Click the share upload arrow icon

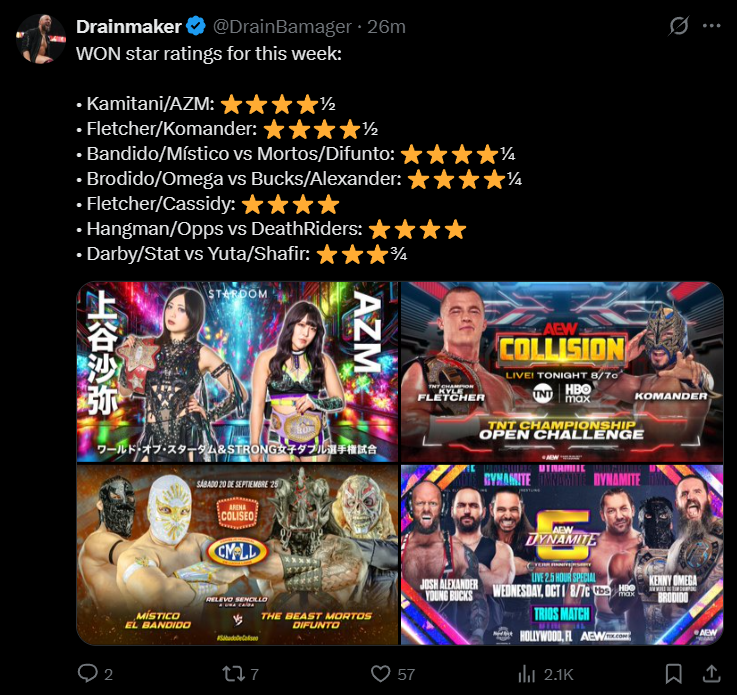(x=712, y=674)
